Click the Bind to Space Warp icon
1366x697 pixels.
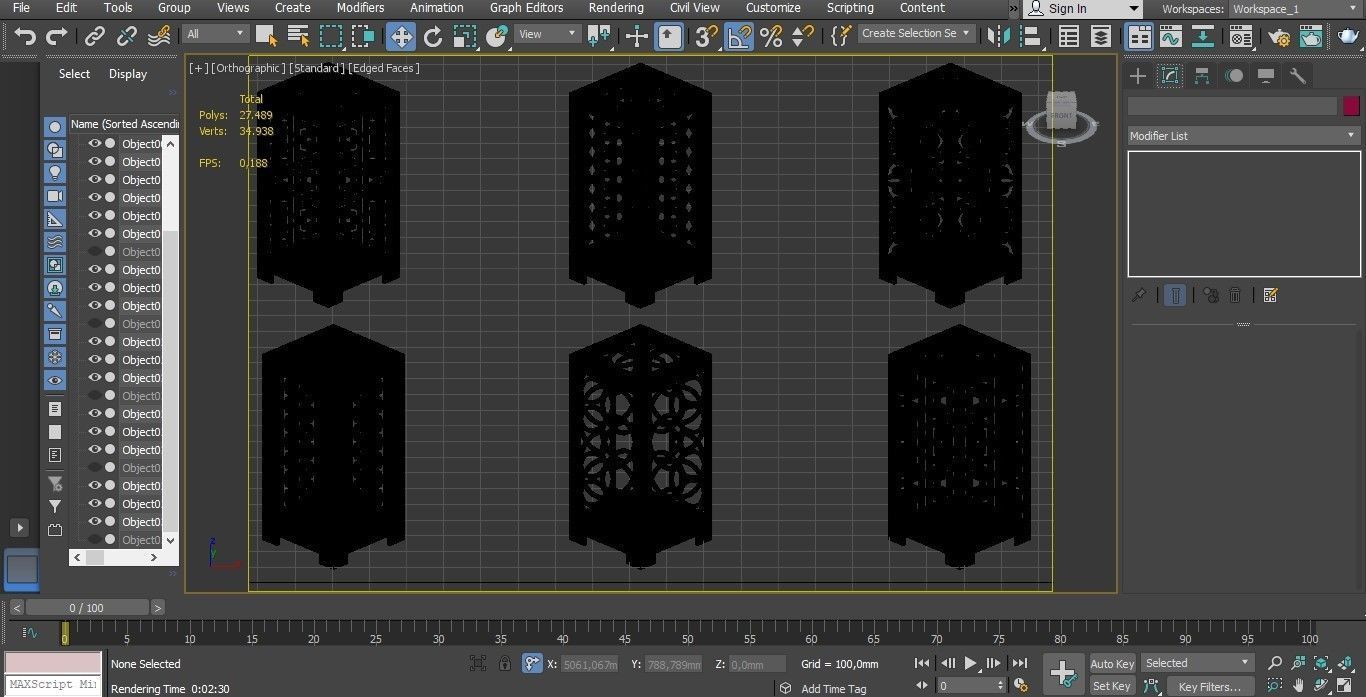coord(159,37)
